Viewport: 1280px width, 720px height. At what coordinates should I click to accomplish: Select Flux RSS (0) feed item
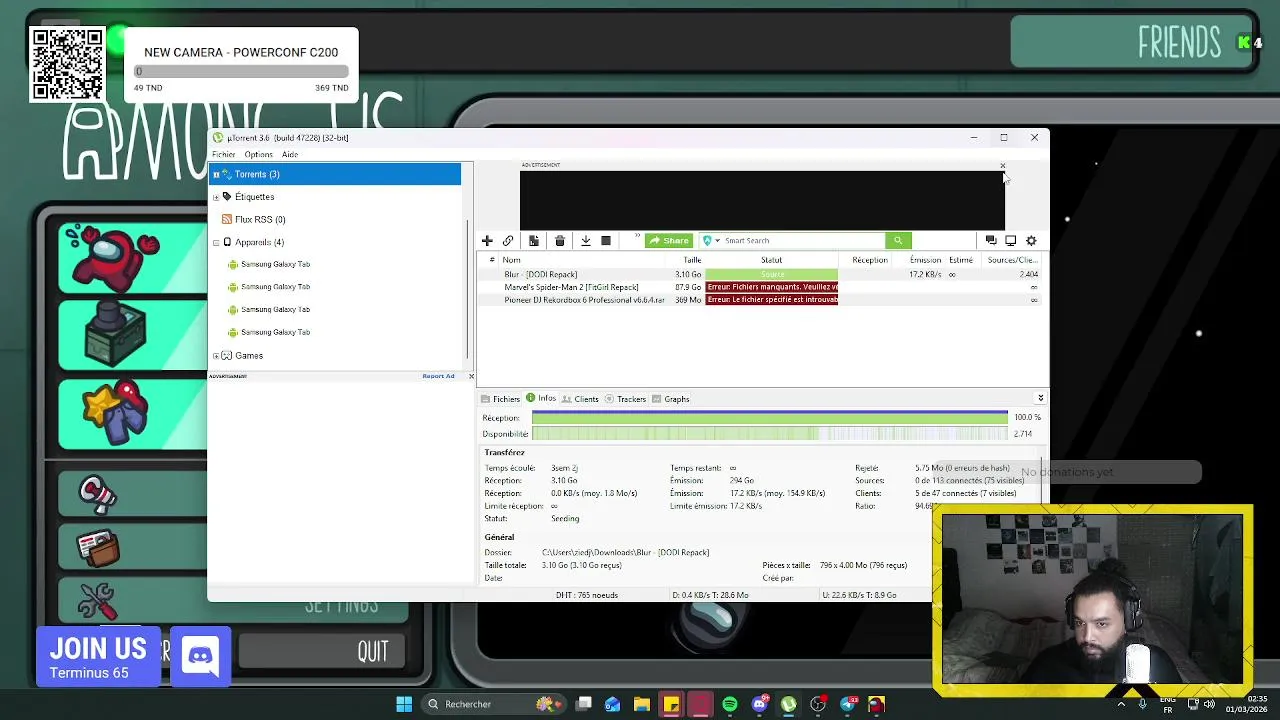260,219
